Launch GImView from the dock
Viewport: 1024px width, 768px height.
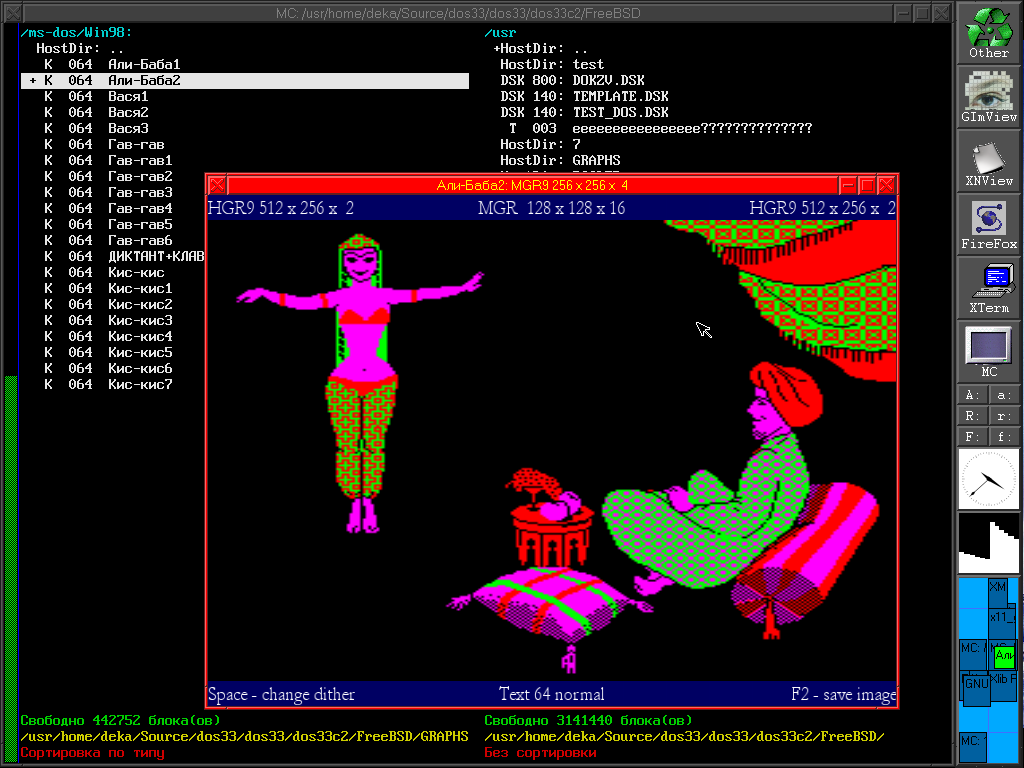tap(989, 97)
